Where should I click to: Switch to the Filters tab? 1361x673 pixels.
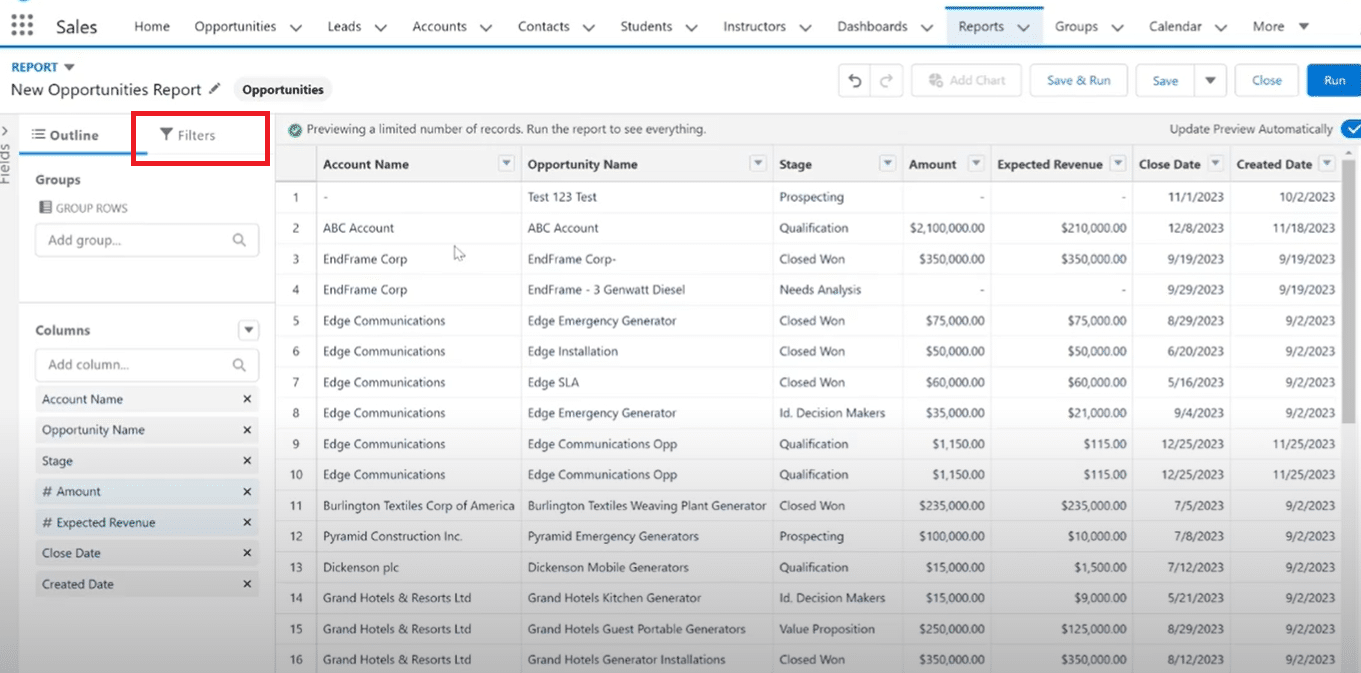pyautogui.click(x=188, y=135)
